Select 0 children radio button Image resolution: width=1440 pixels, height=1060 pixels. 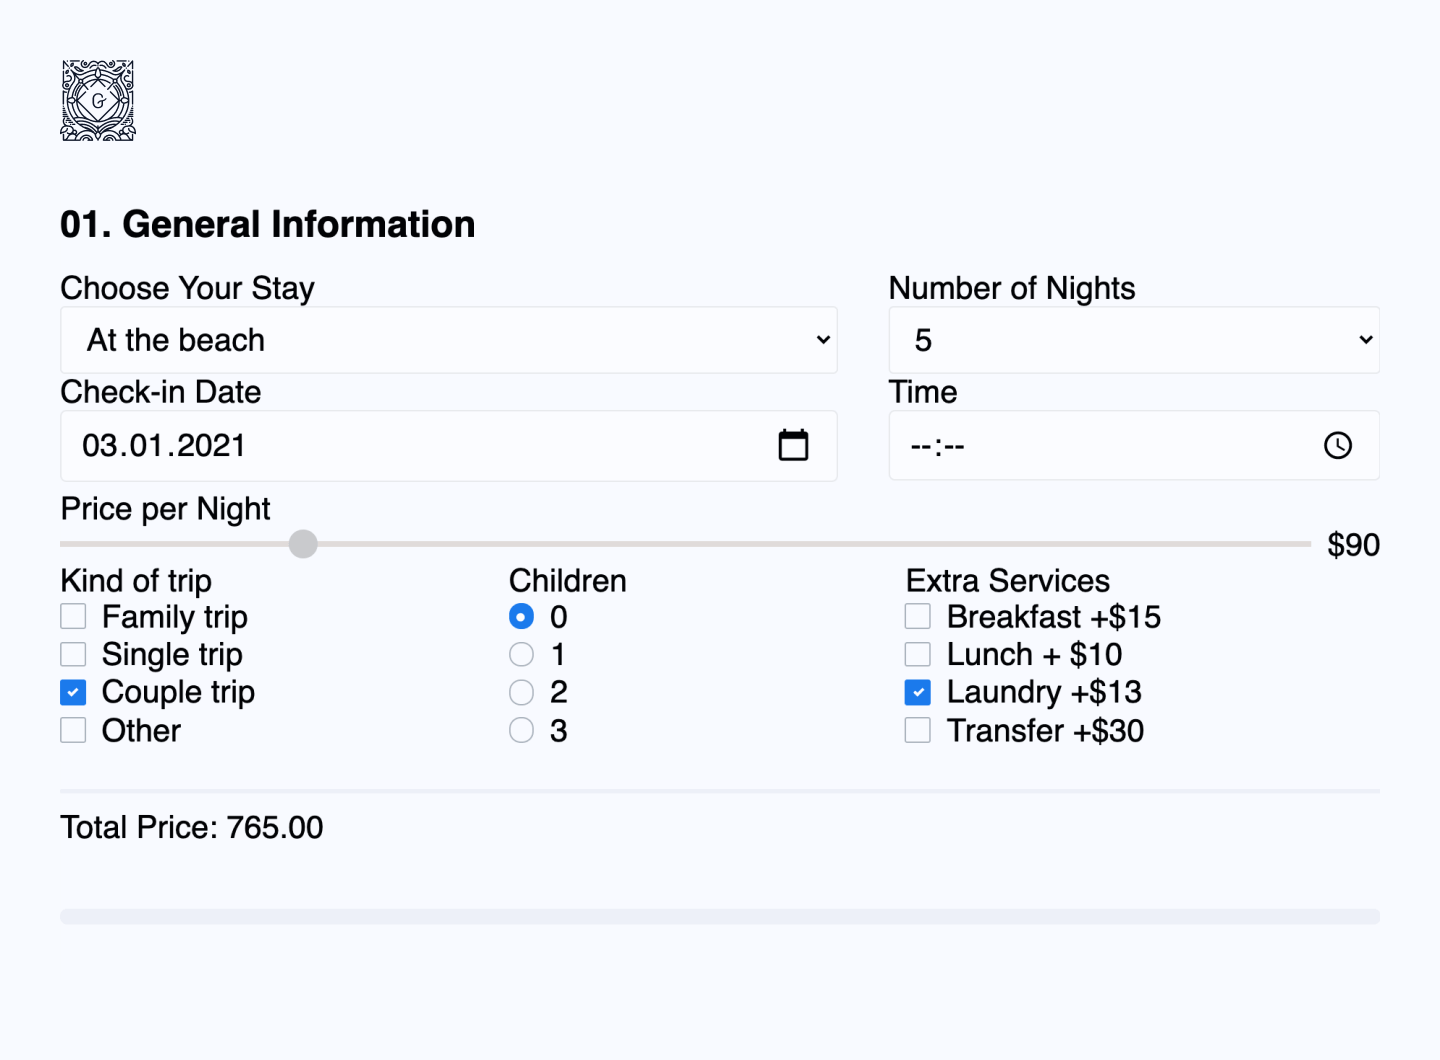[x=521, y=616]
